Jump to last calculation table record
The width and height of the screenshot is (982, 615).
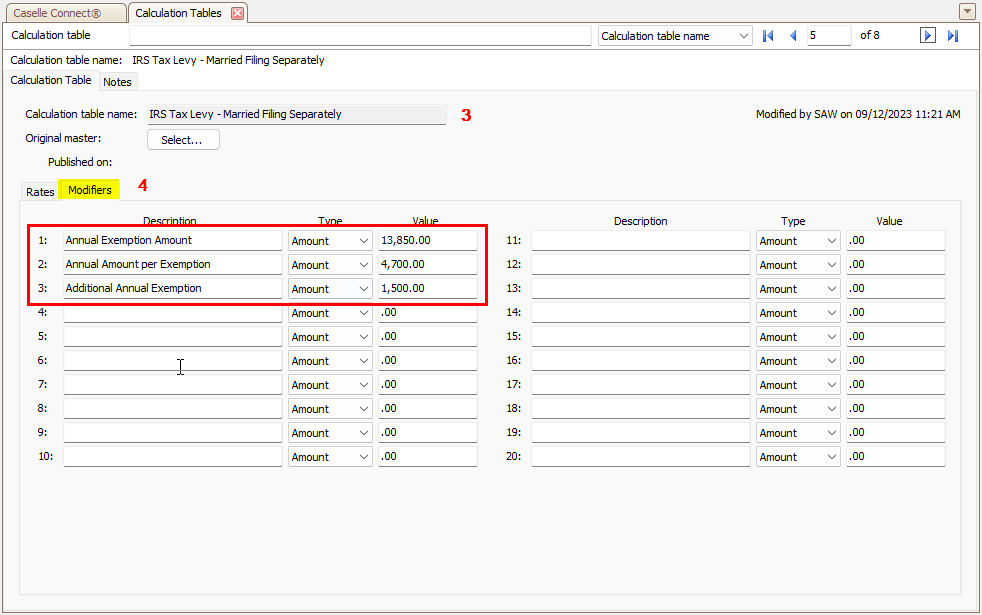click(952, 36)
